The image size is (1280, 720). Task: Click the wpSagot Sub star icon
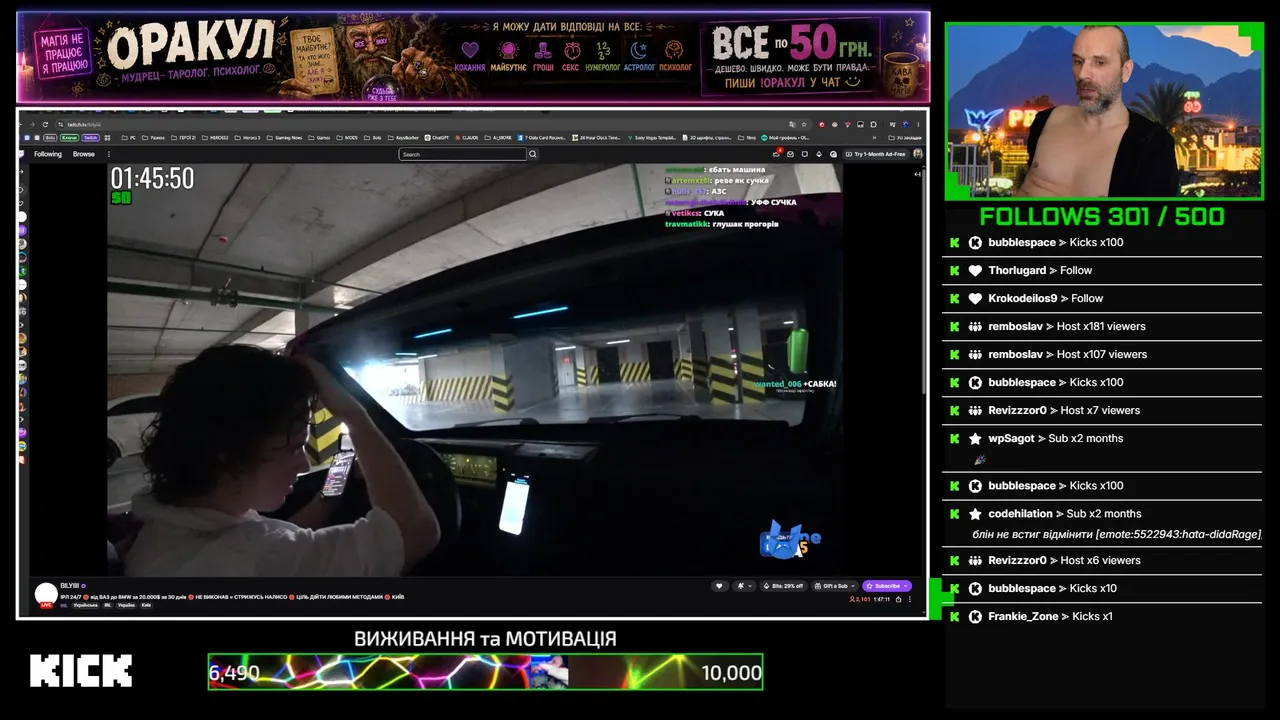click(975, 438)
